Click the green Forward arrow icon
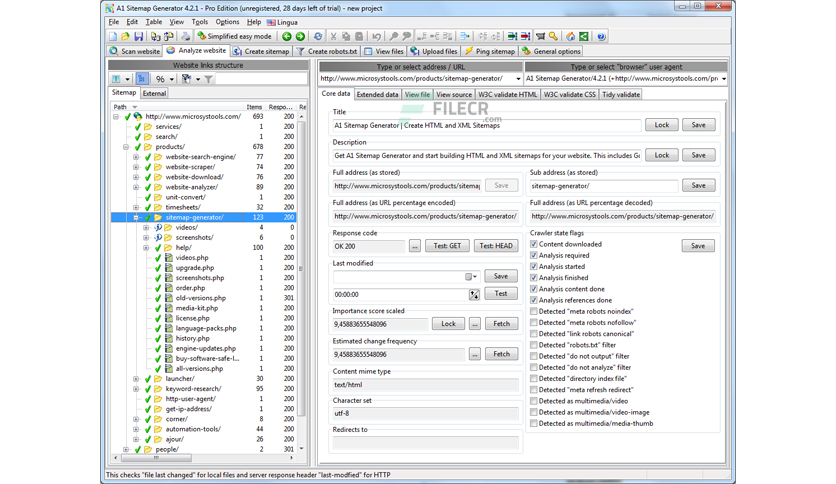Image resolution: width=836 pixels, height=484 pixels. [x=300, y=36]
